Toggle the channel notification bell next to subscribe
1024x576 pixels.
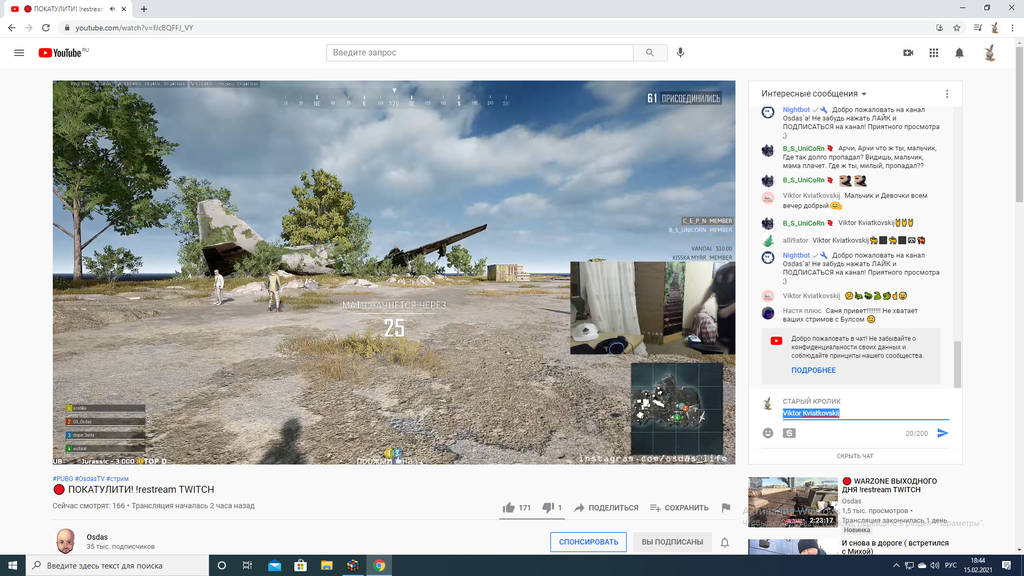pos(725,542)
